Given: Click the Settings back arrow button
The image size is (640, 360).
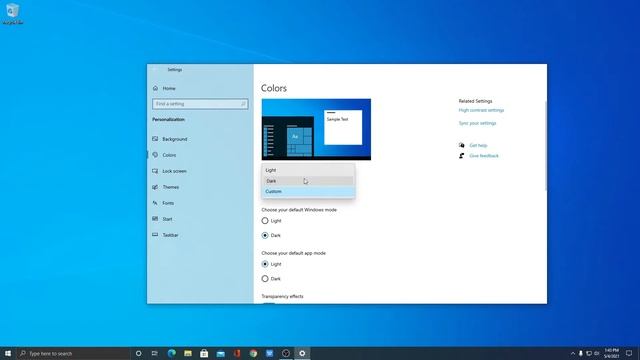Looking at the screenshot, I should [x=155, y=70].
